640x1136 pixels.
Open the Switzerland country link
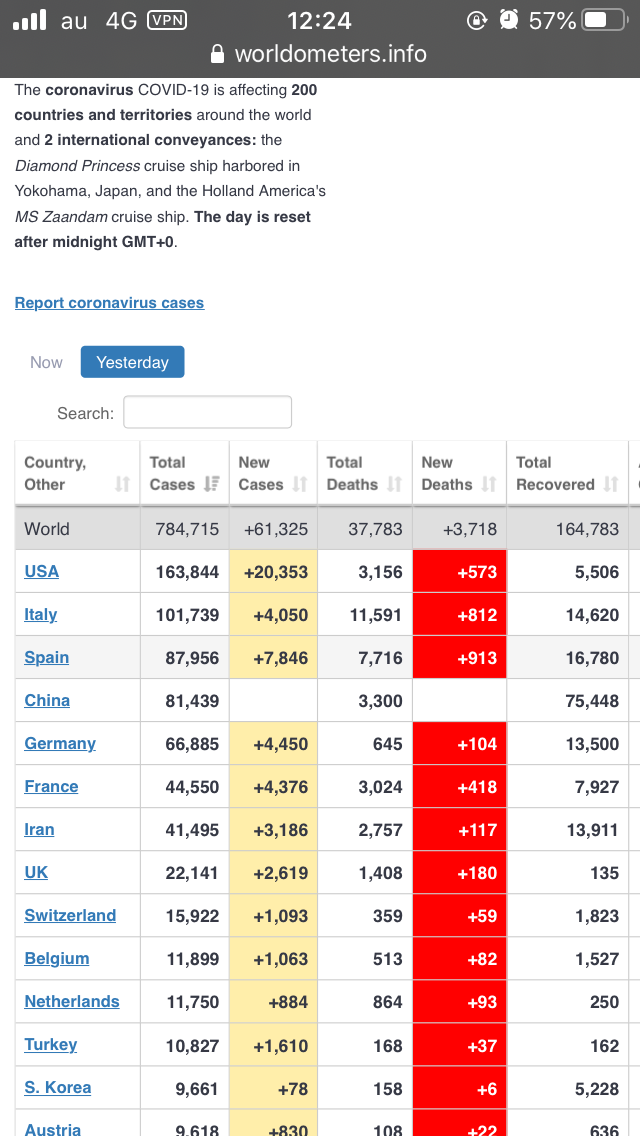click(70, 915)
